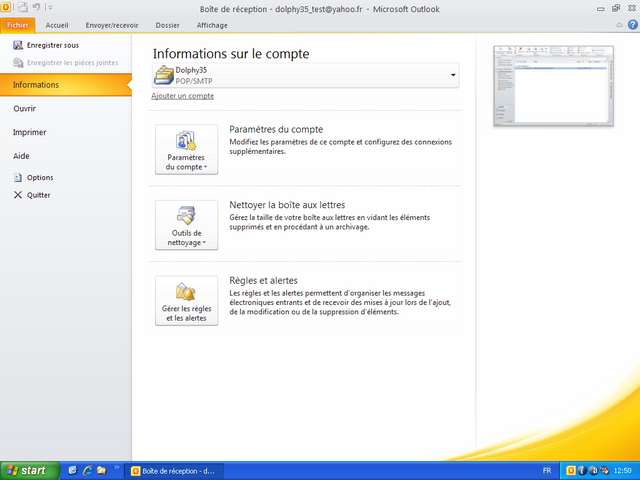The width and height of the screenshot is (640, 480).
Task: Click the send/receive quick access toolbar icon
Action: pos(22,7)
